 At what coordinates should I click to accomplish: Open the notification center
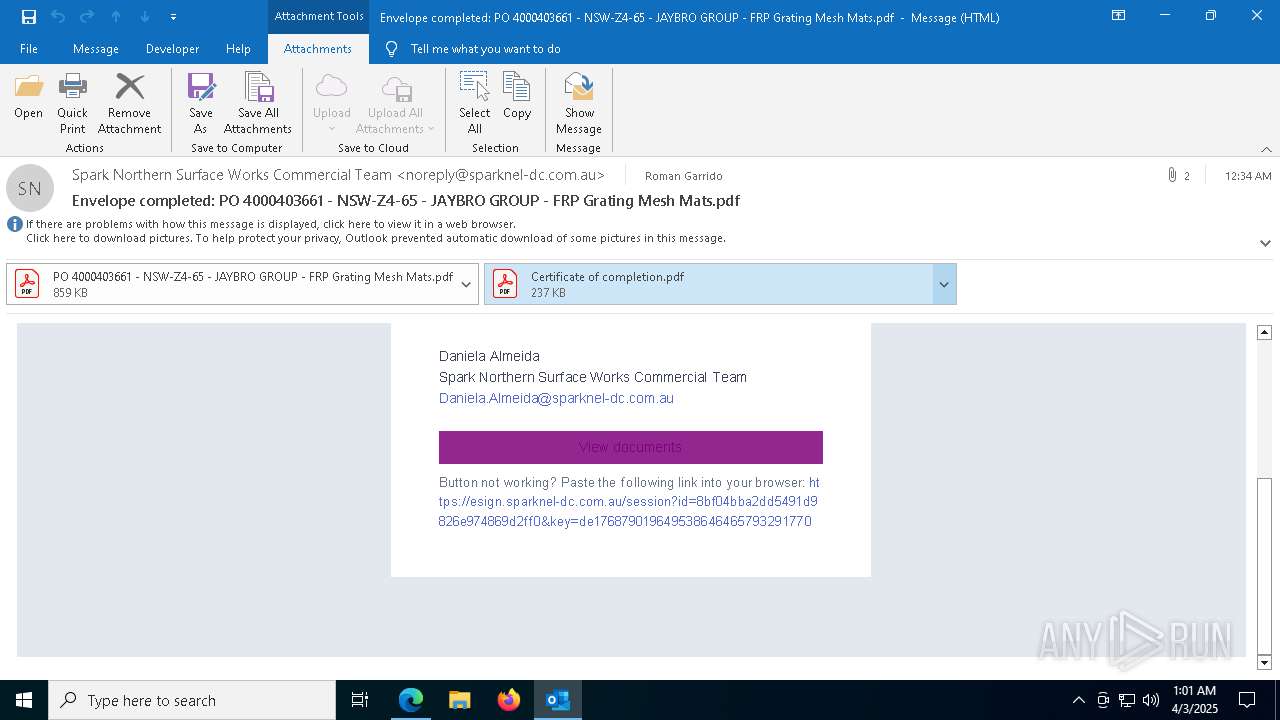point(1247,700)
